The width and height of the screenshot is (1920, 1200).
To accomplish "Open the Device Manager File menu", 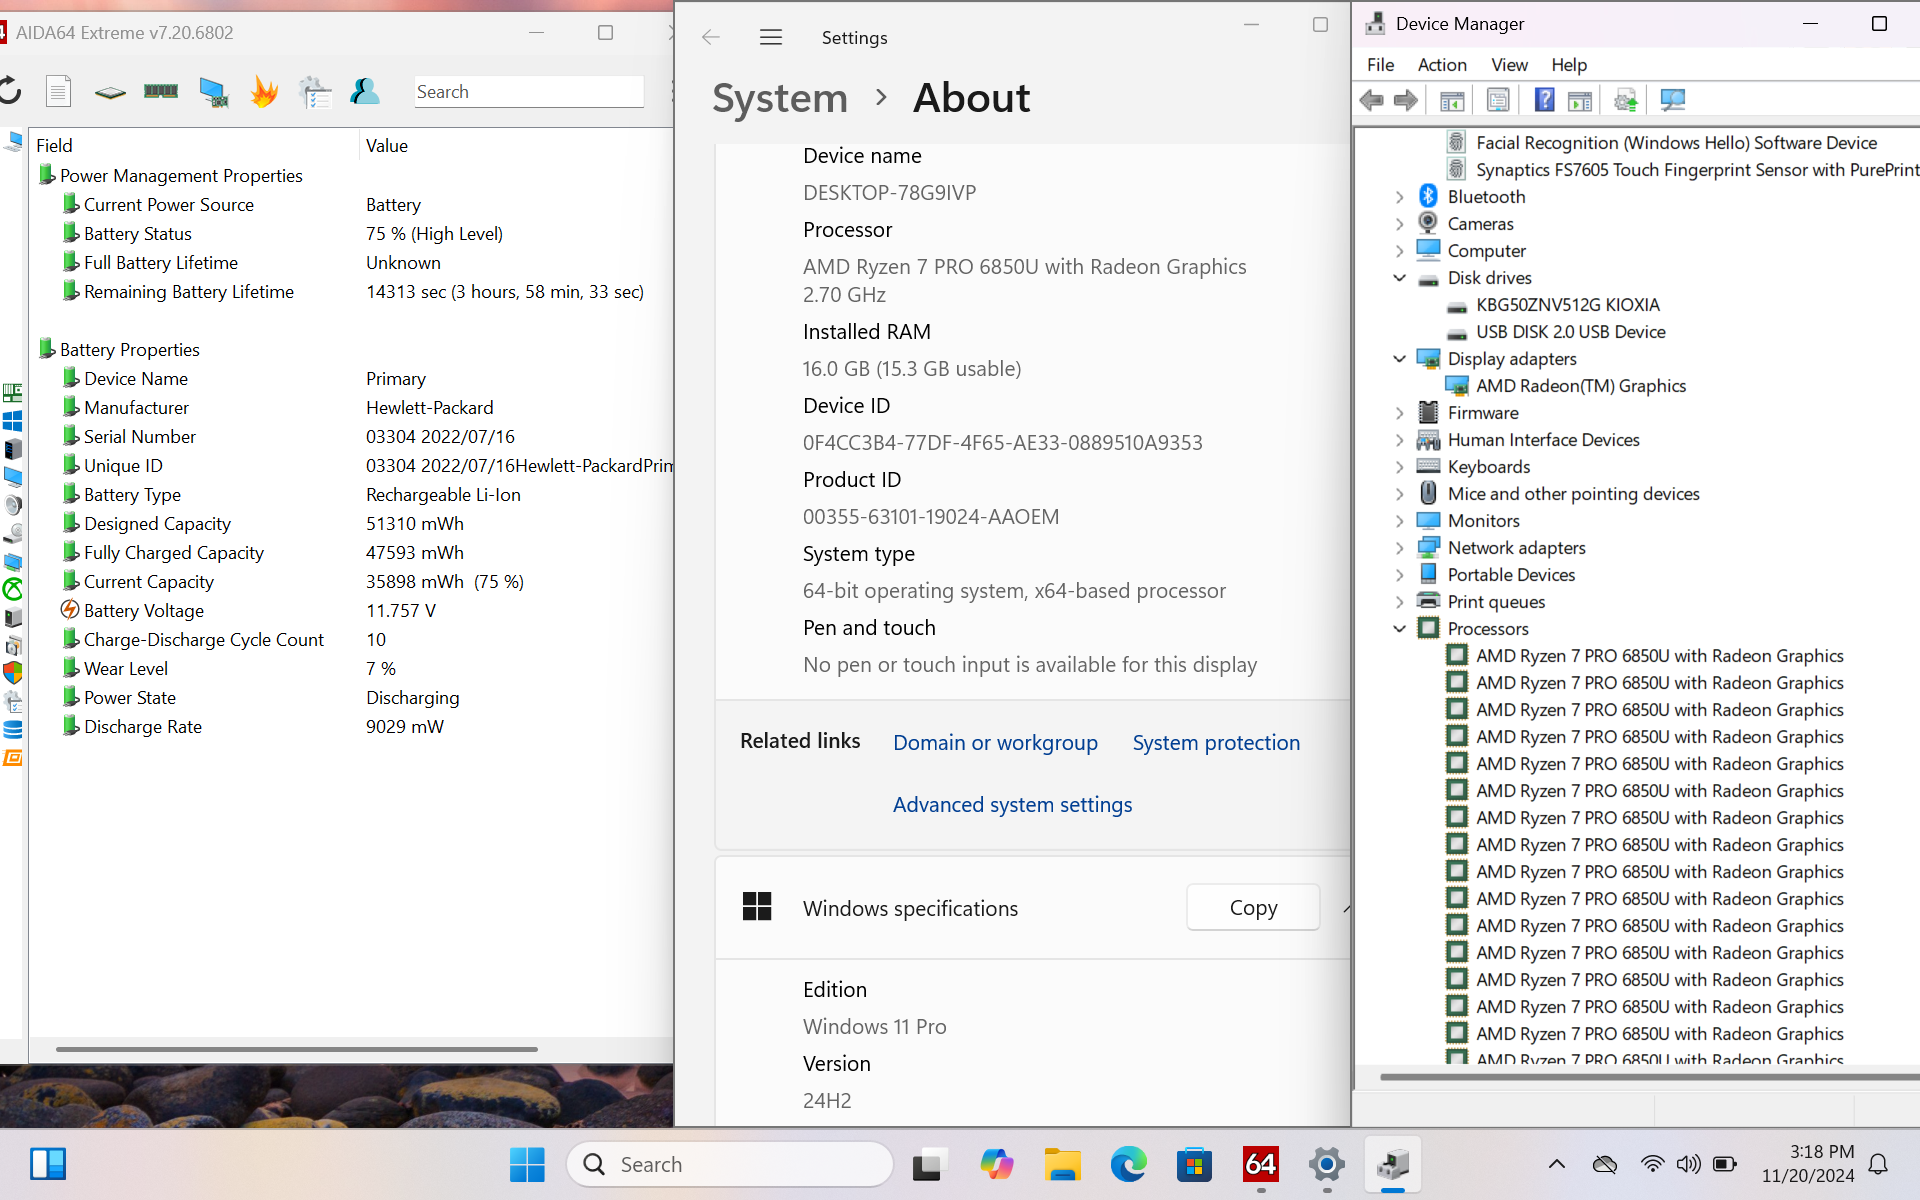I will 1381,65.
